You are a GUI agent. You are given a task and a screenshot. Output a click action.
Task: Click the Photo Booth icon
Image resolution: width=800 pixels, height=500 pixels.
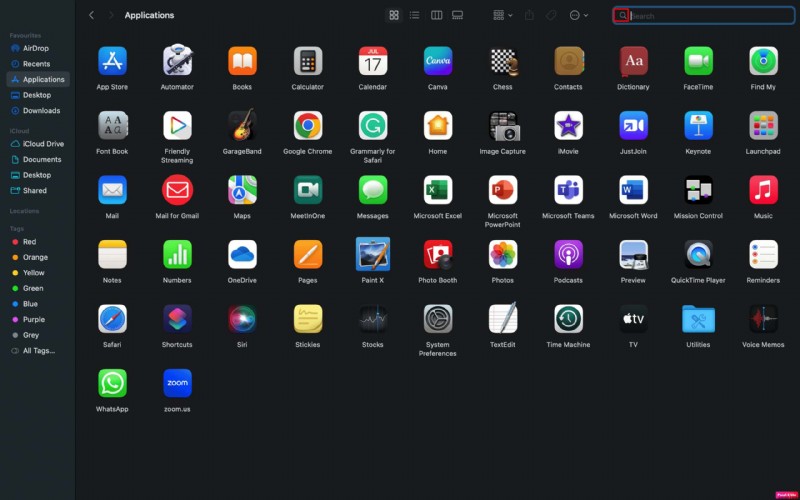tap(438, 254)
